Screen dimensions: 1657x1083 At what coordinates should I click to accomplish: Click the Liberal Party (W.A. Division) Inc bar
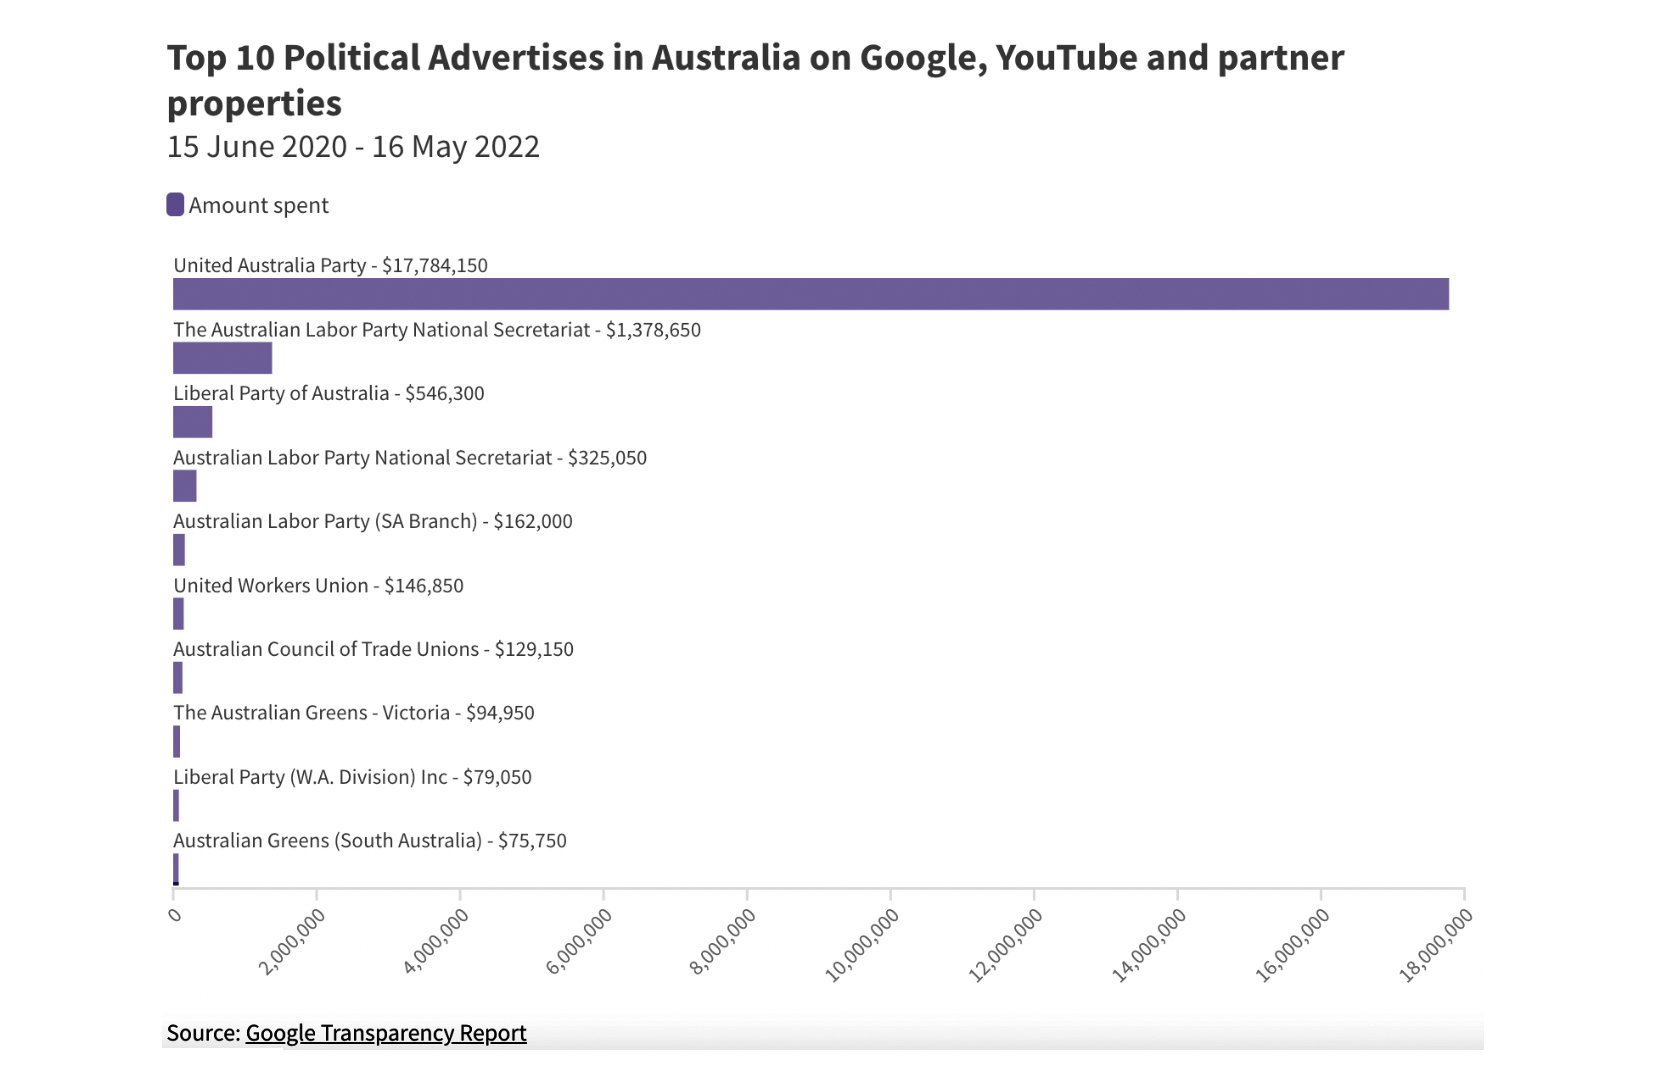point(176,806)
